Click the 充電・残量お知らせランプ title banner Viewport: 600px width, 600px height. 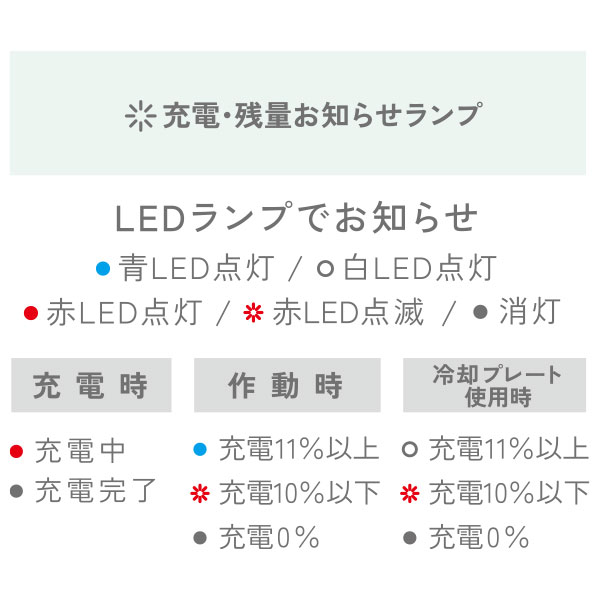298,113
